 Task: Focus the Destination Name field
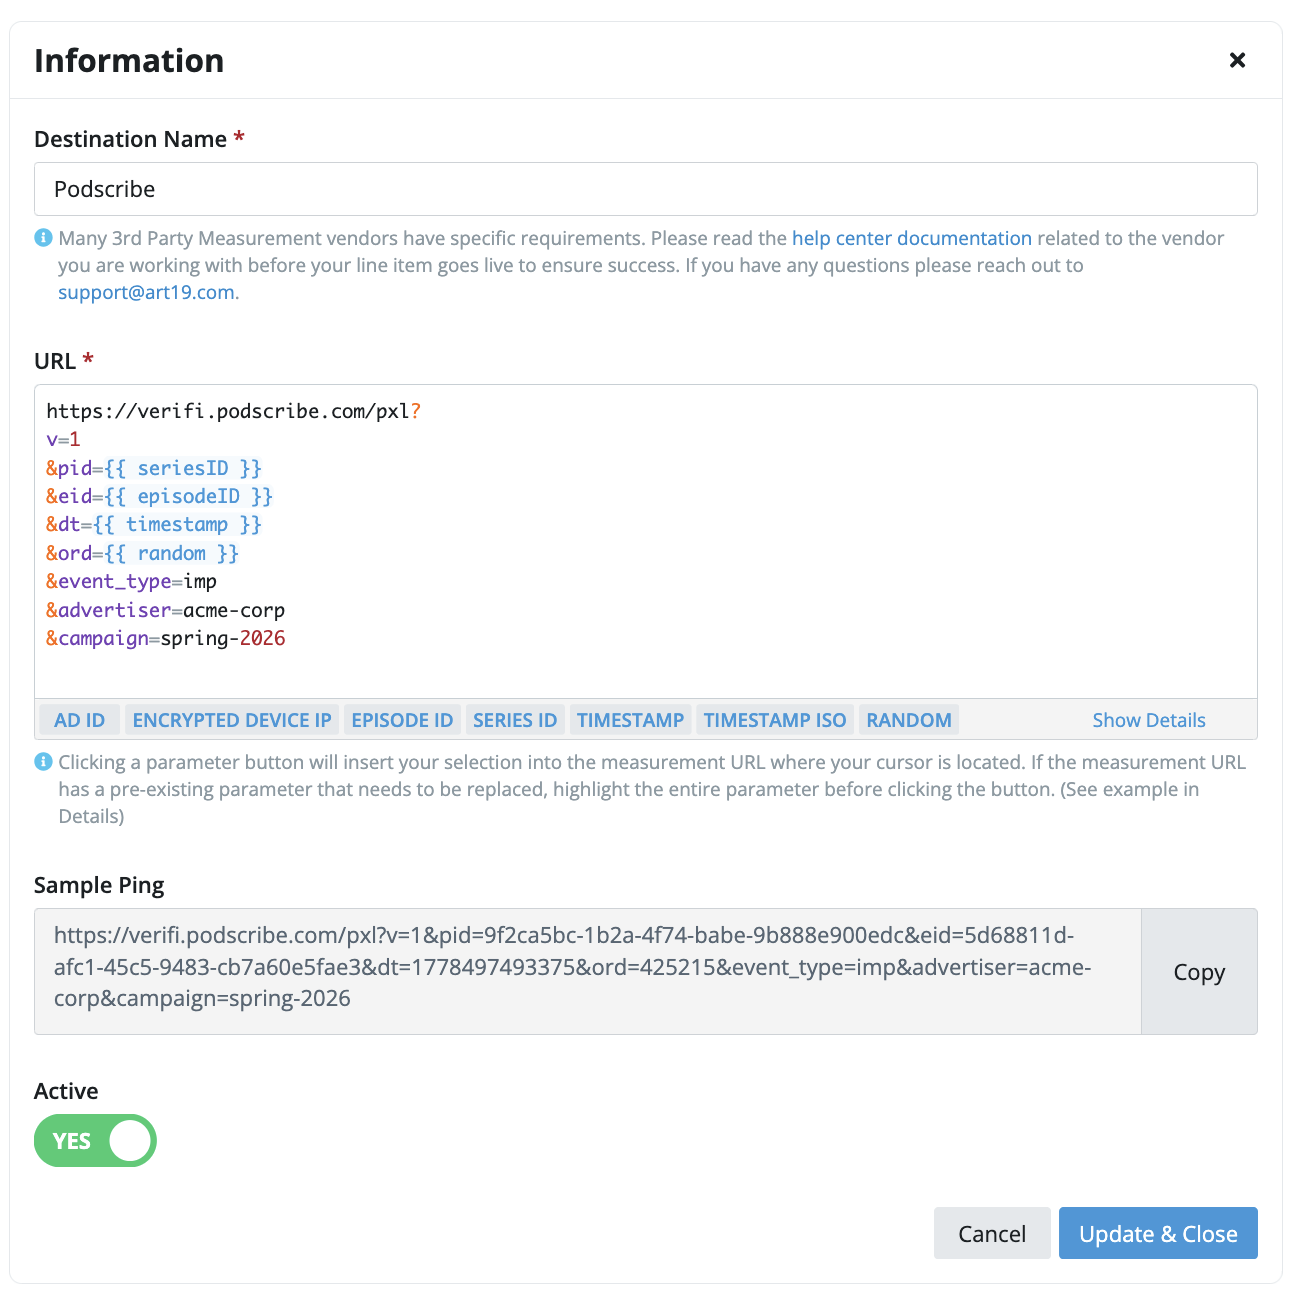tap(646, 189)
